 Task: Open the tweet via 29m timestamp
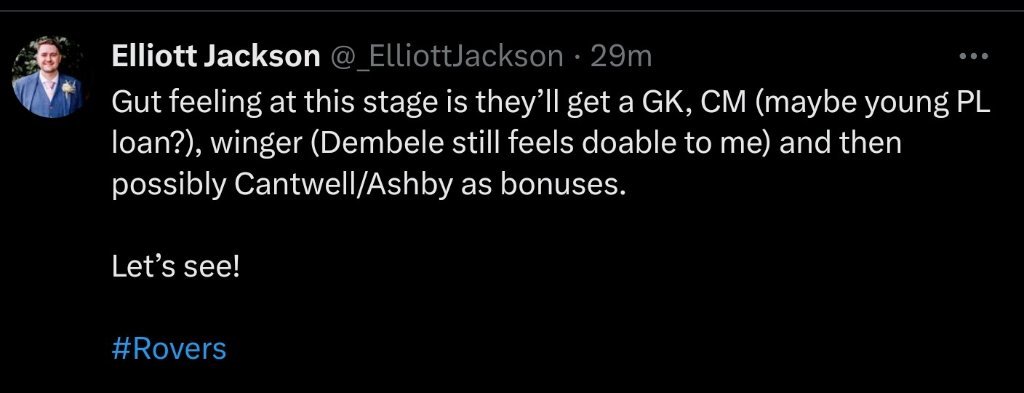pyautogui.click(x=620, y=57)
